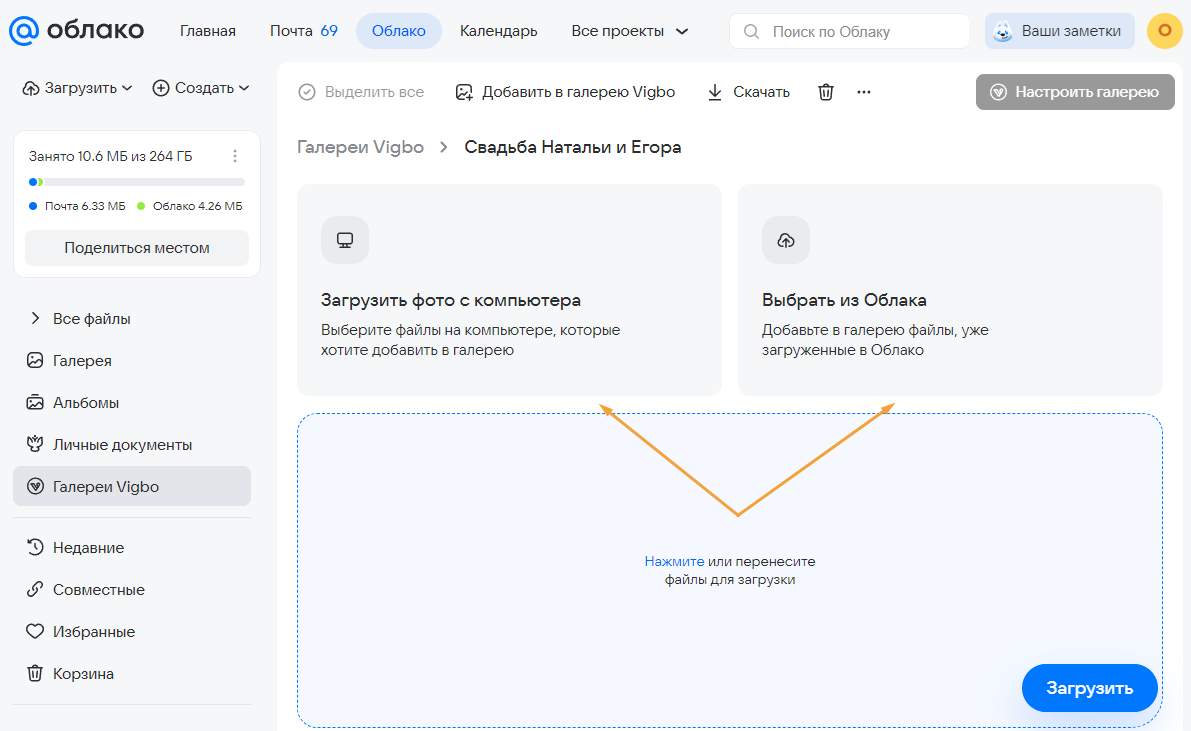Click the Ваши заметки button
This screenshot has width=1191, height=731.
tap(1060, 31)
